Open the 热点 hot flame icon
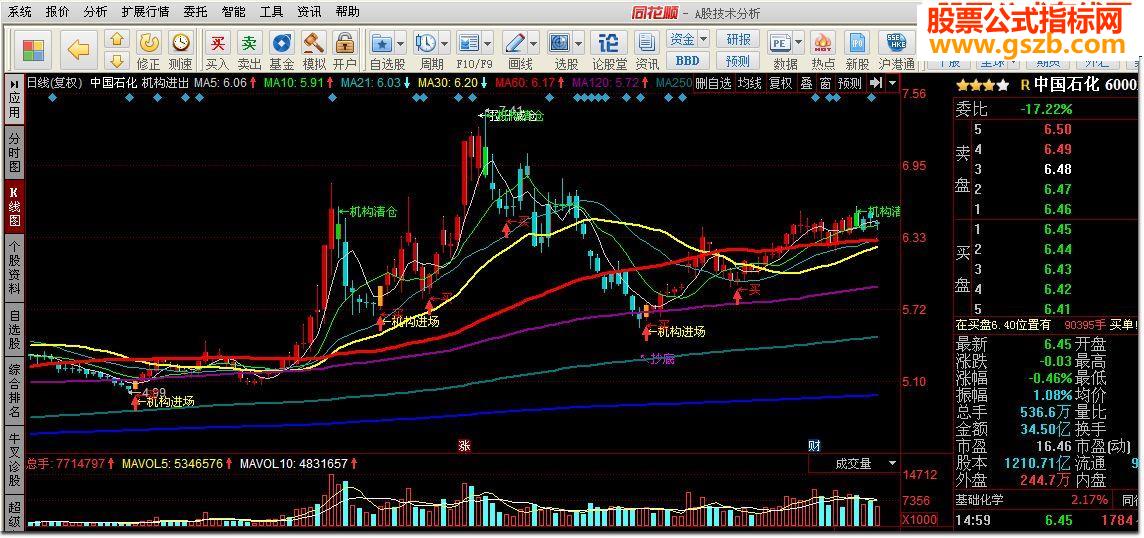 point(824,42)
